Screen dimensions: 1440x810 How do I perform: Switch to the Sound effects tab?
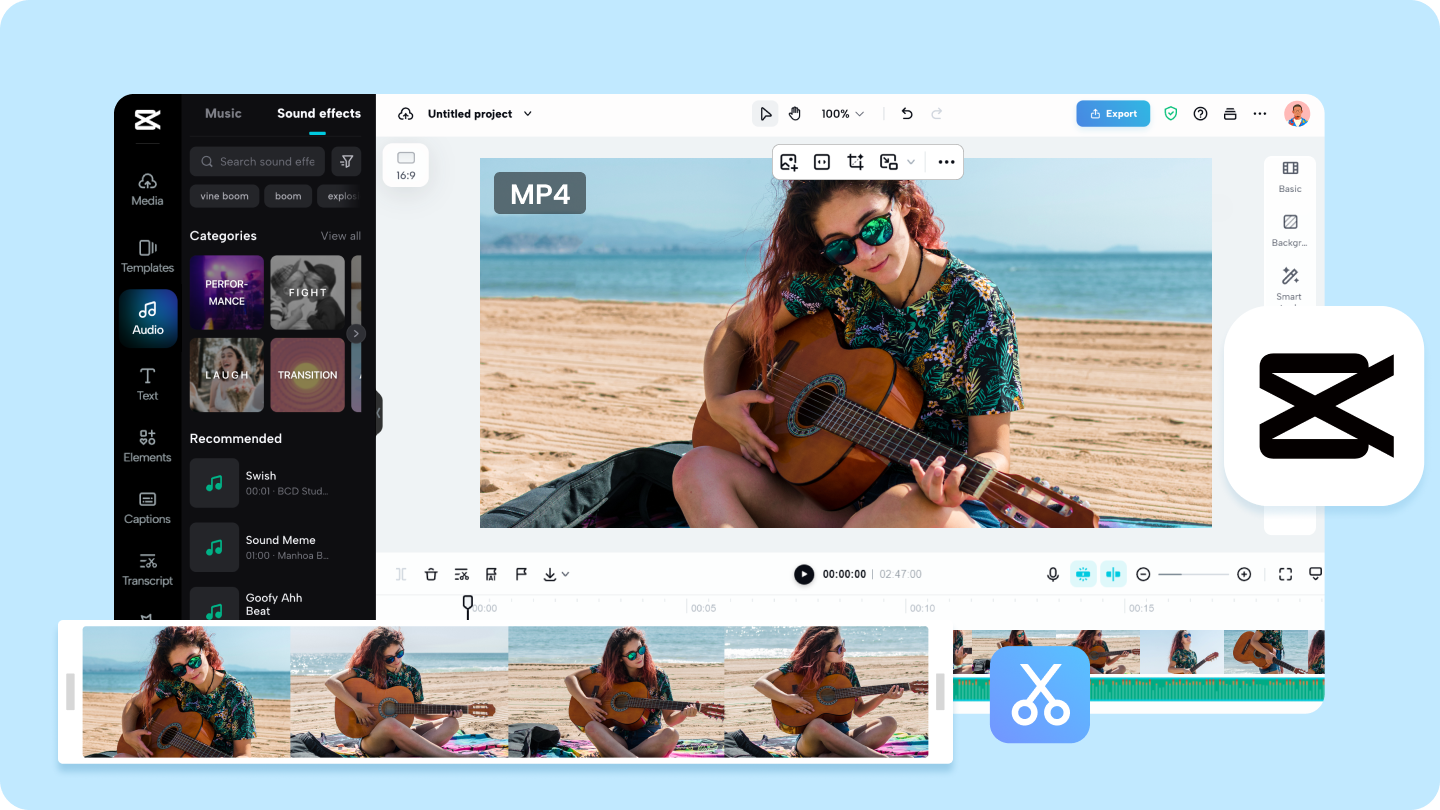click(318, 113)
